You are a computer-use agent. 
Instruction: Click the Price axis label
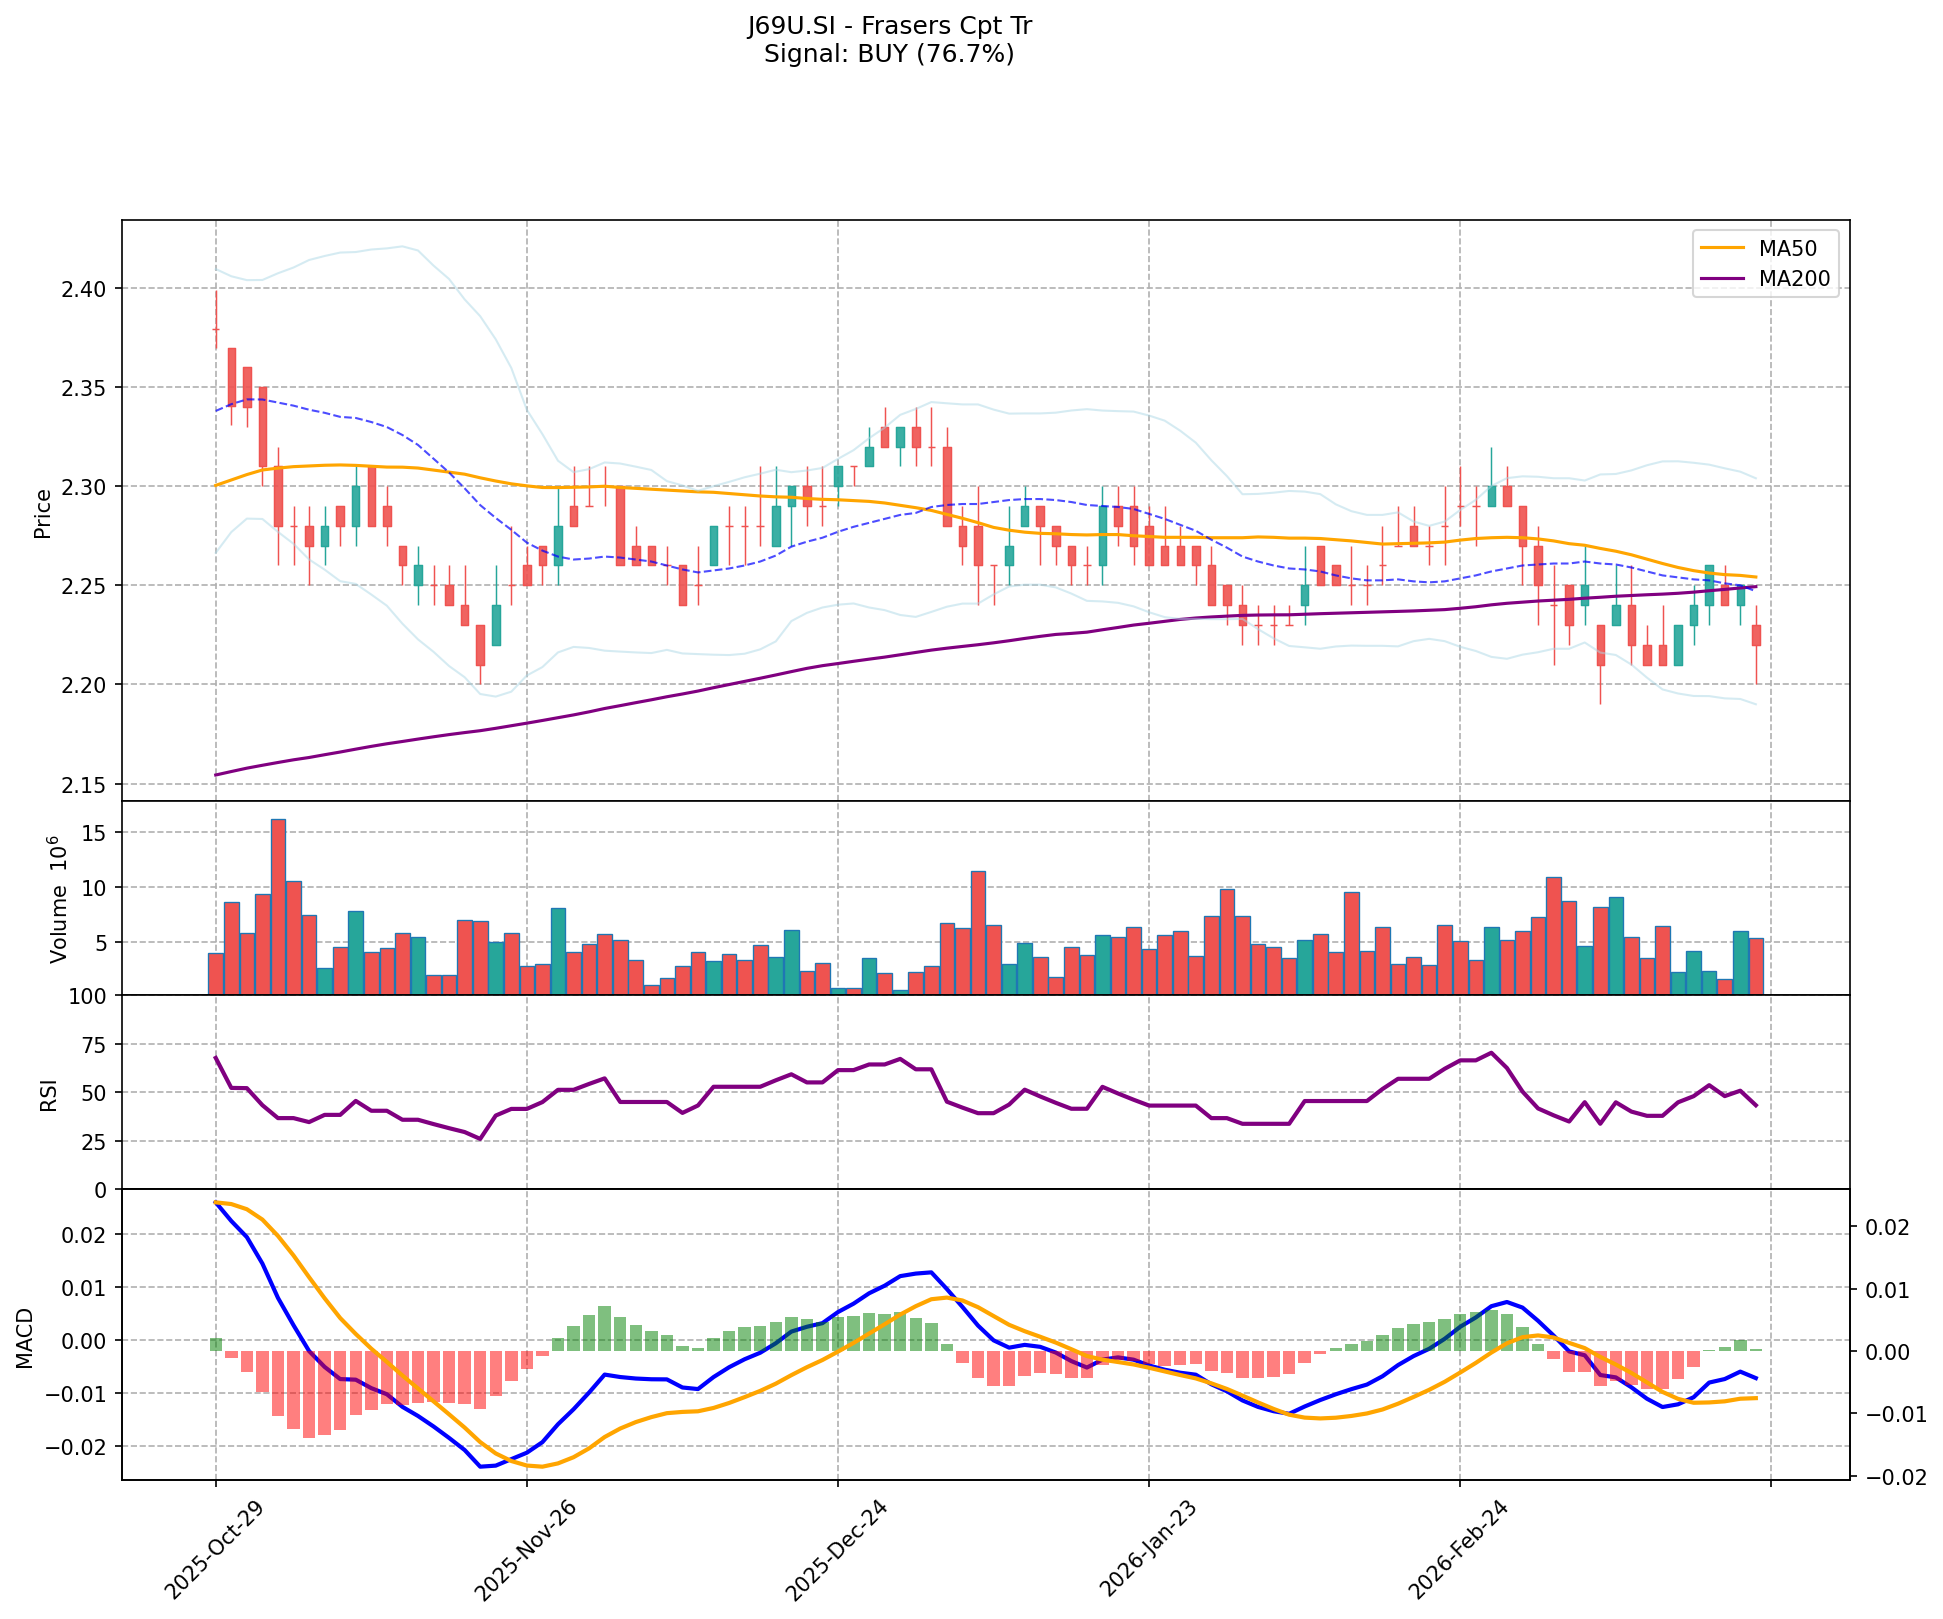coord(43,513)
